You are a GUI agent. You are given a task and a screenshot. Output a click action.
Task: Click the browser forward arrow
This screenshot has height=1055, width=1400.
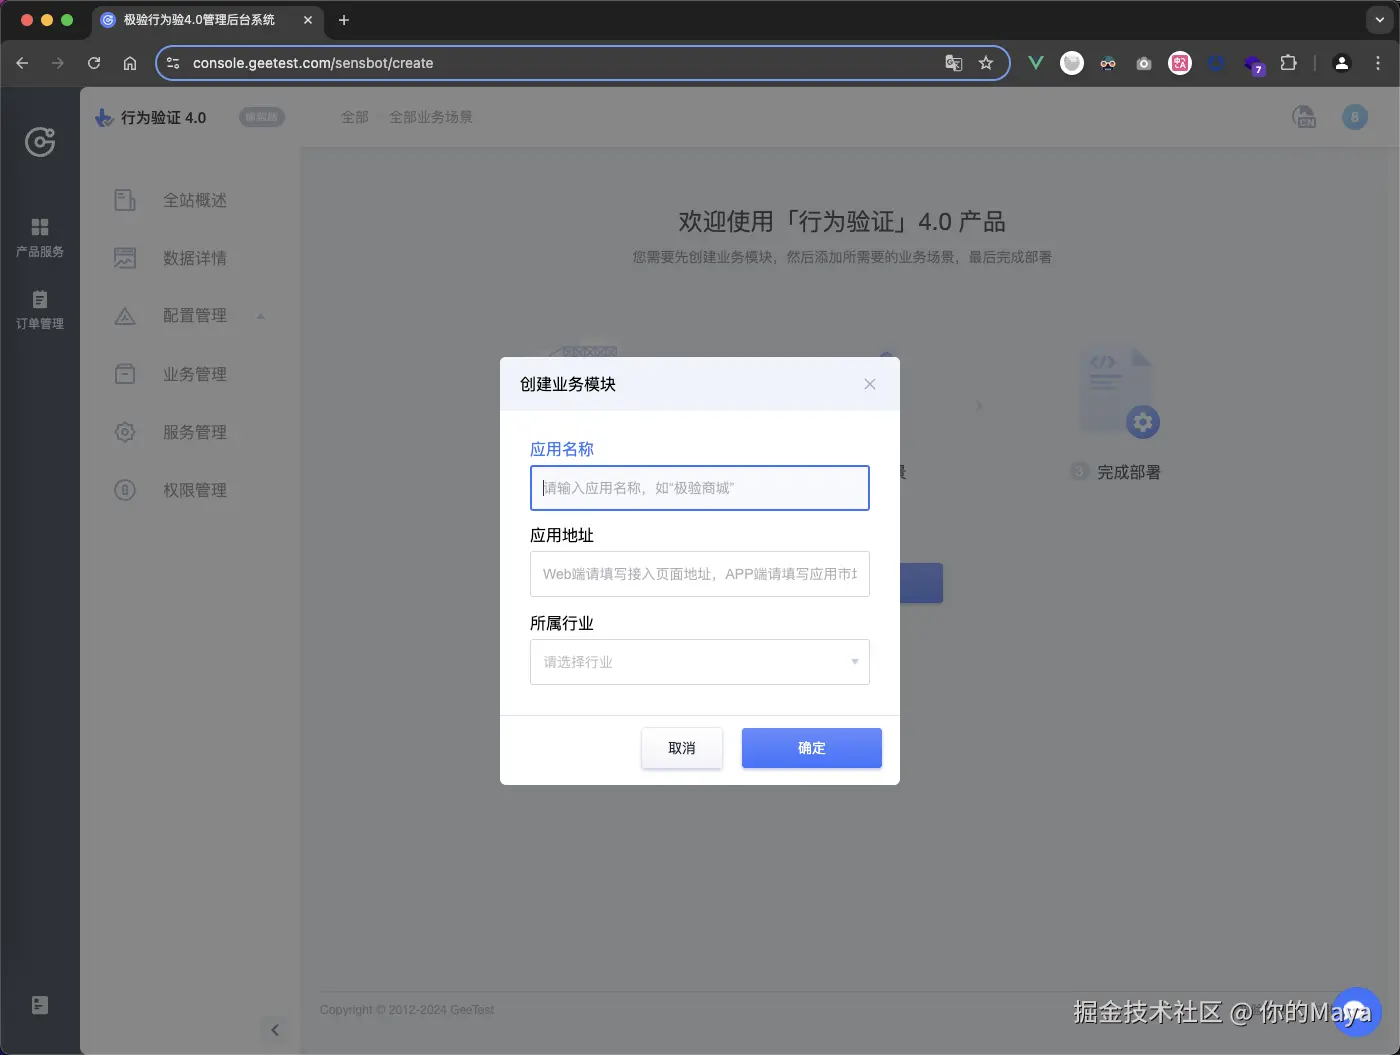(58, 63)
